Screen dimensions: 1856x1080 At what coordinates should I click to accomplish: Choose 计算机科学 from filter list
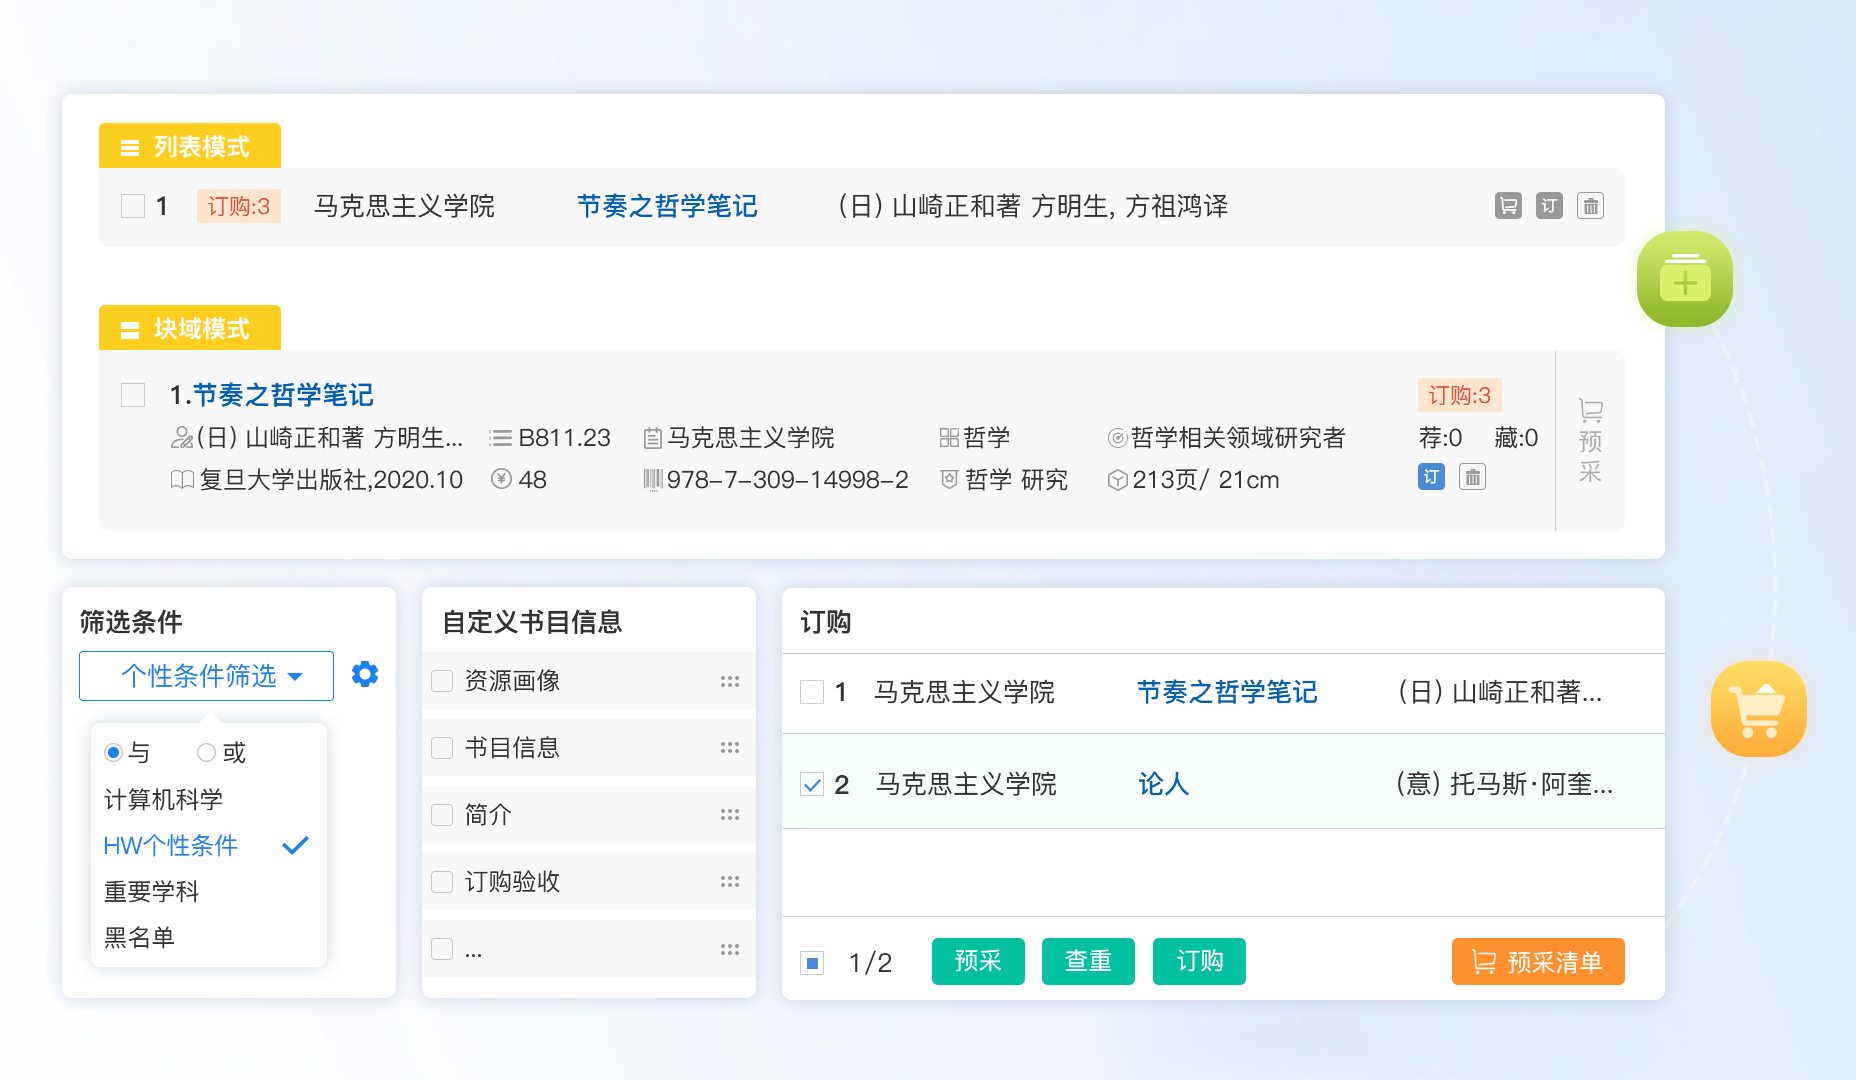click(163, 799)
